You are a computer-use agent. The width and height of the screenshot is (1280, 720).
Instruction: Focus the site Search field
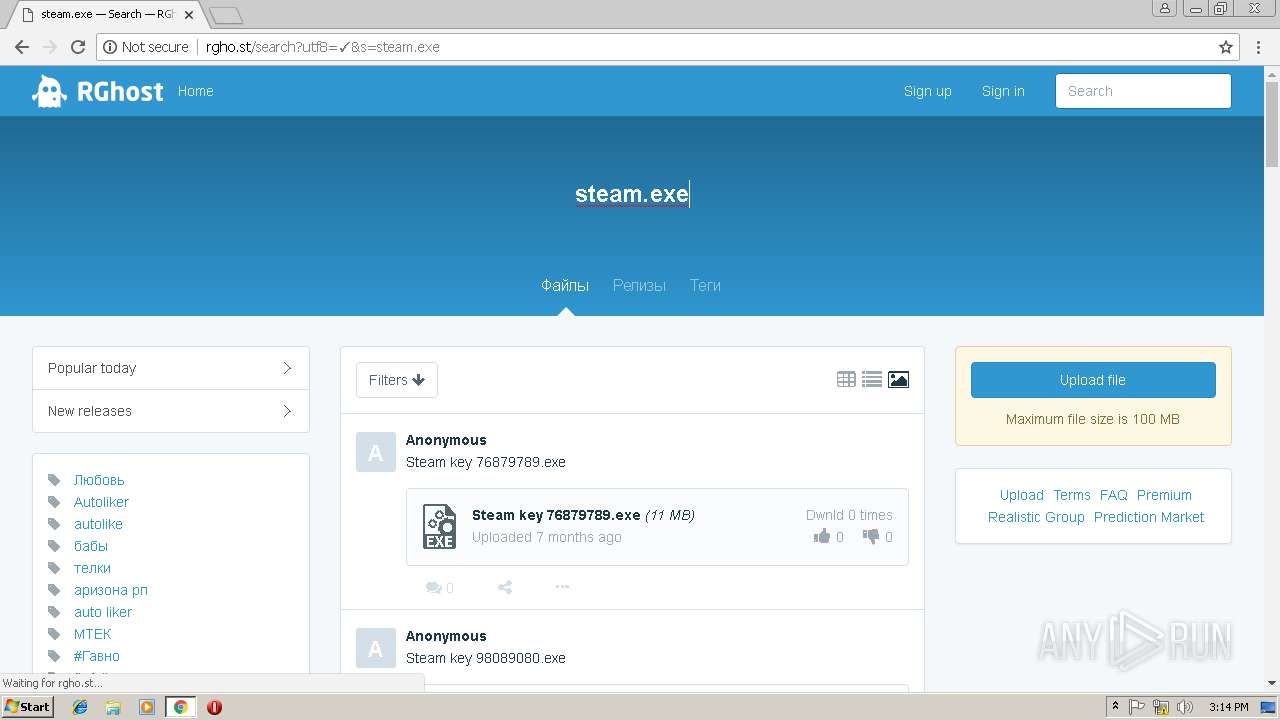[x=1143, y=91]
